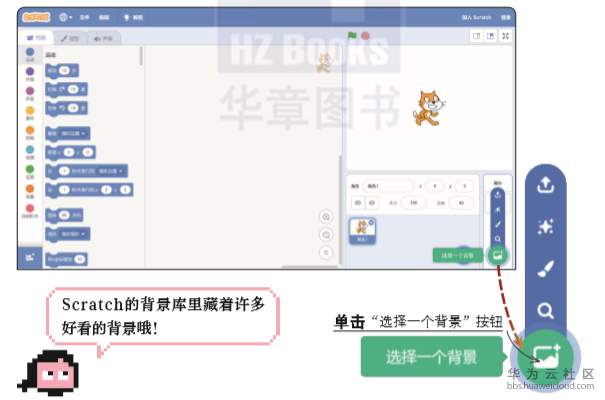This screenshot has width=605, height=400.
Task: Click the enlarged magnifier search icon
Action: point(546,310)
